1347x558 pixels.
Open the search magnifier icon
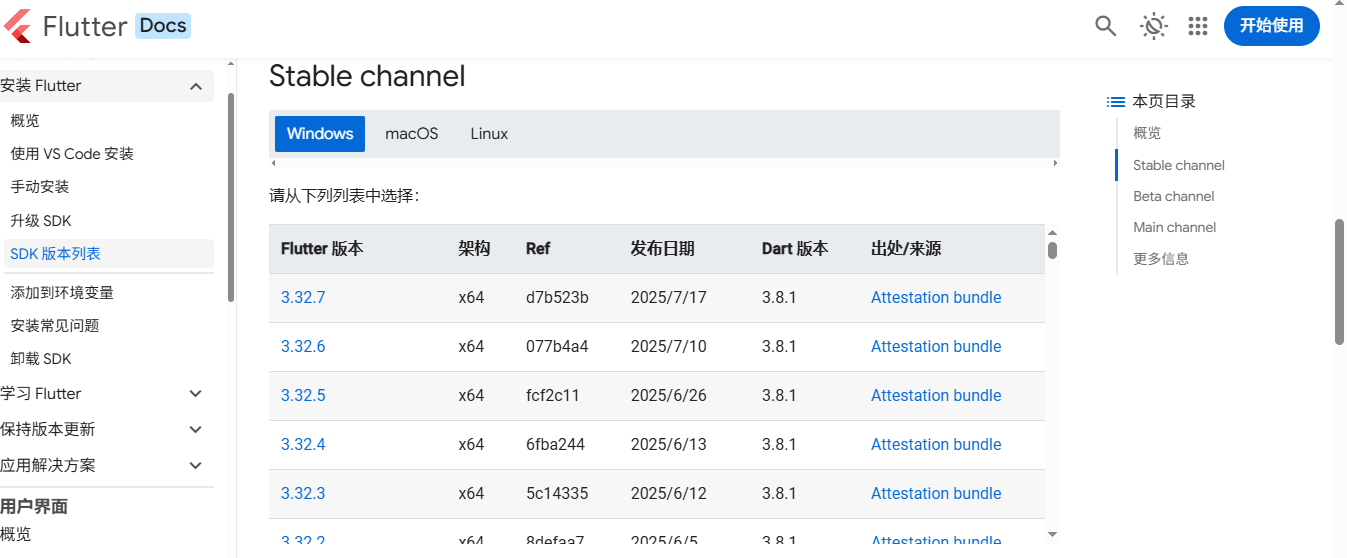(x=1105, y=26)
